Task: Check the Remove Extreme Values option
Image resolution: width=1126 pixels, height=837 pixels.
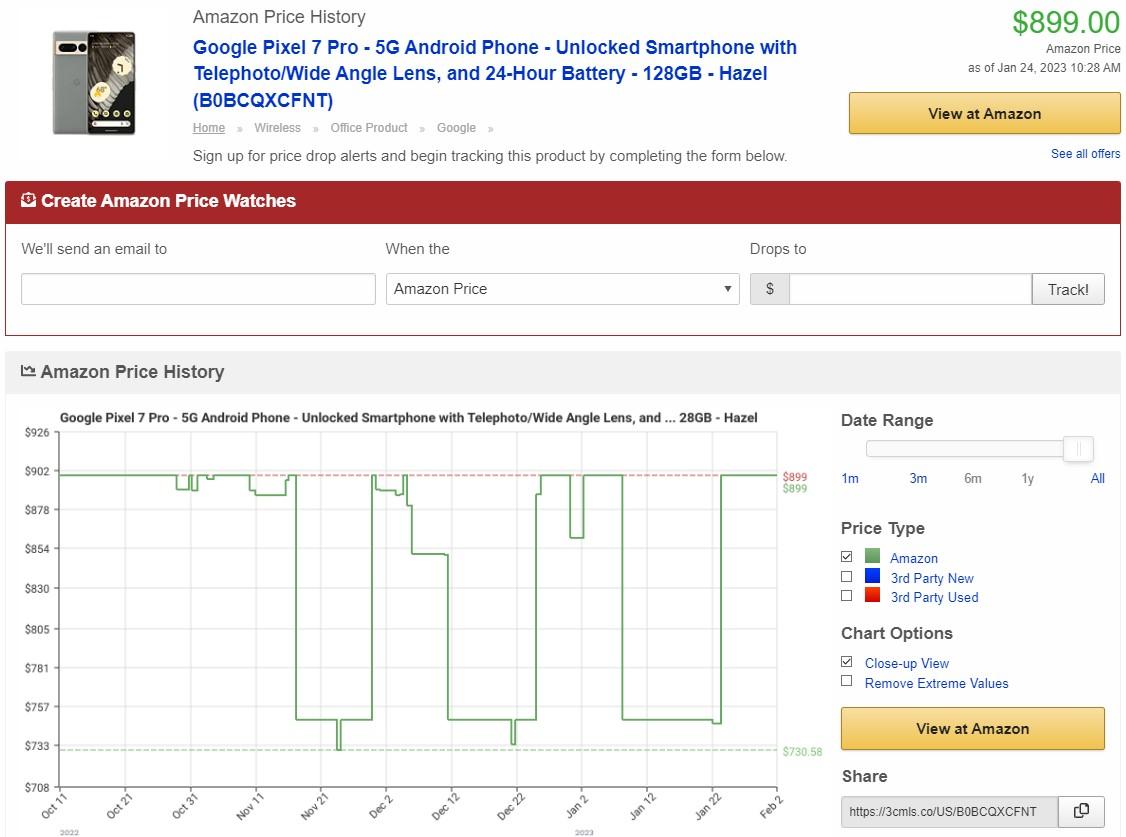Action: click(x=847, y=682)
